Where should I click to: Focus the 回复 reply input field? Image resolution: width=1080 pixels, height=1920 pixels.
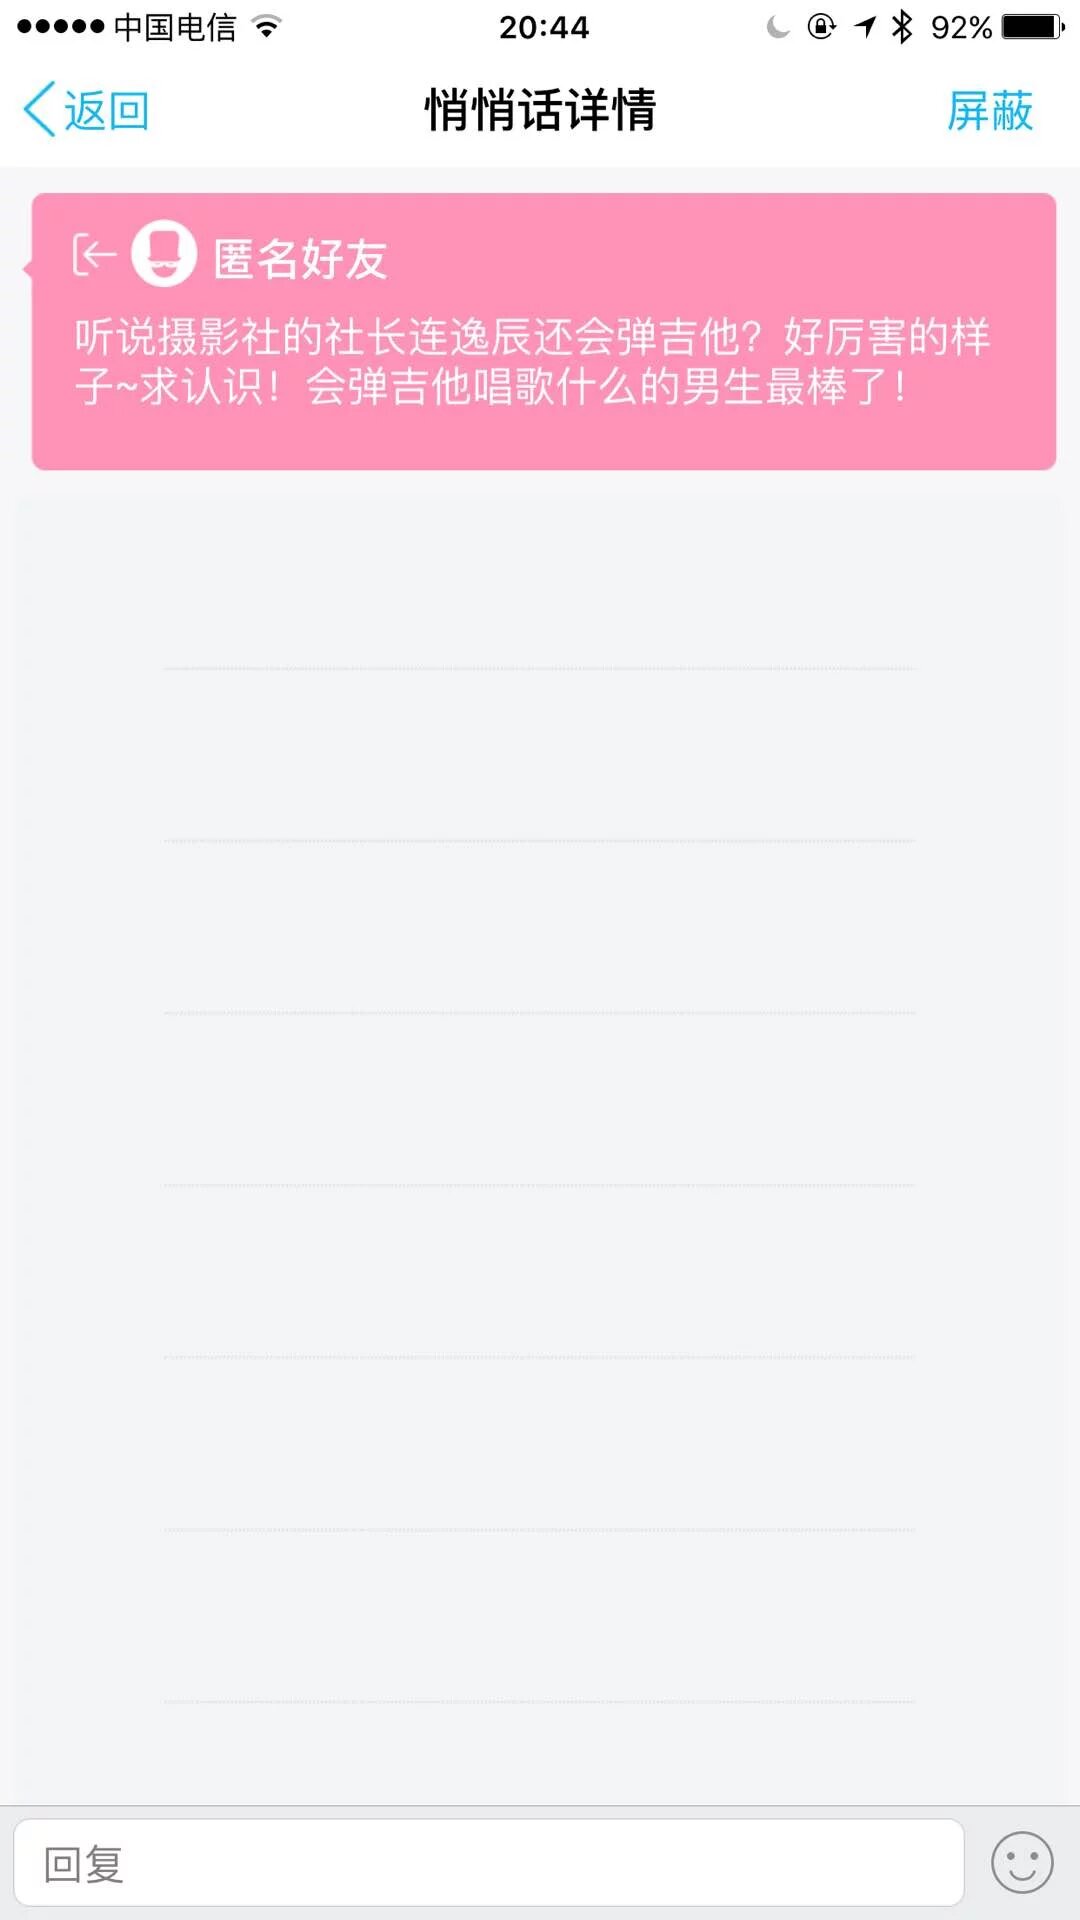point(488,1862)
